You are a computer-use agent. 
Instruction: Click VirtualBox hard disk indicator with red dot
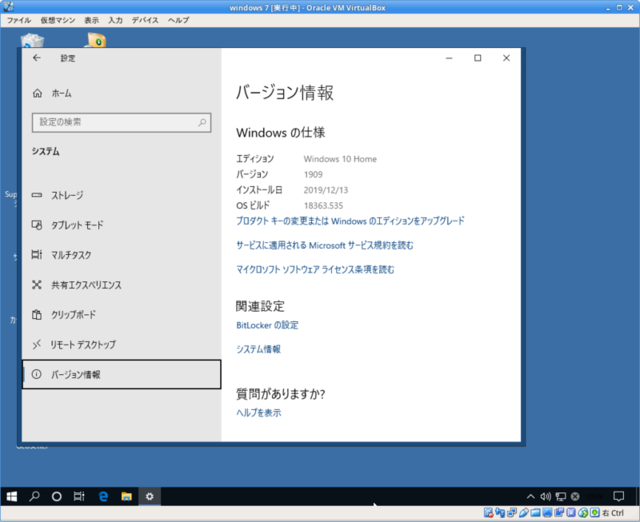488,513
